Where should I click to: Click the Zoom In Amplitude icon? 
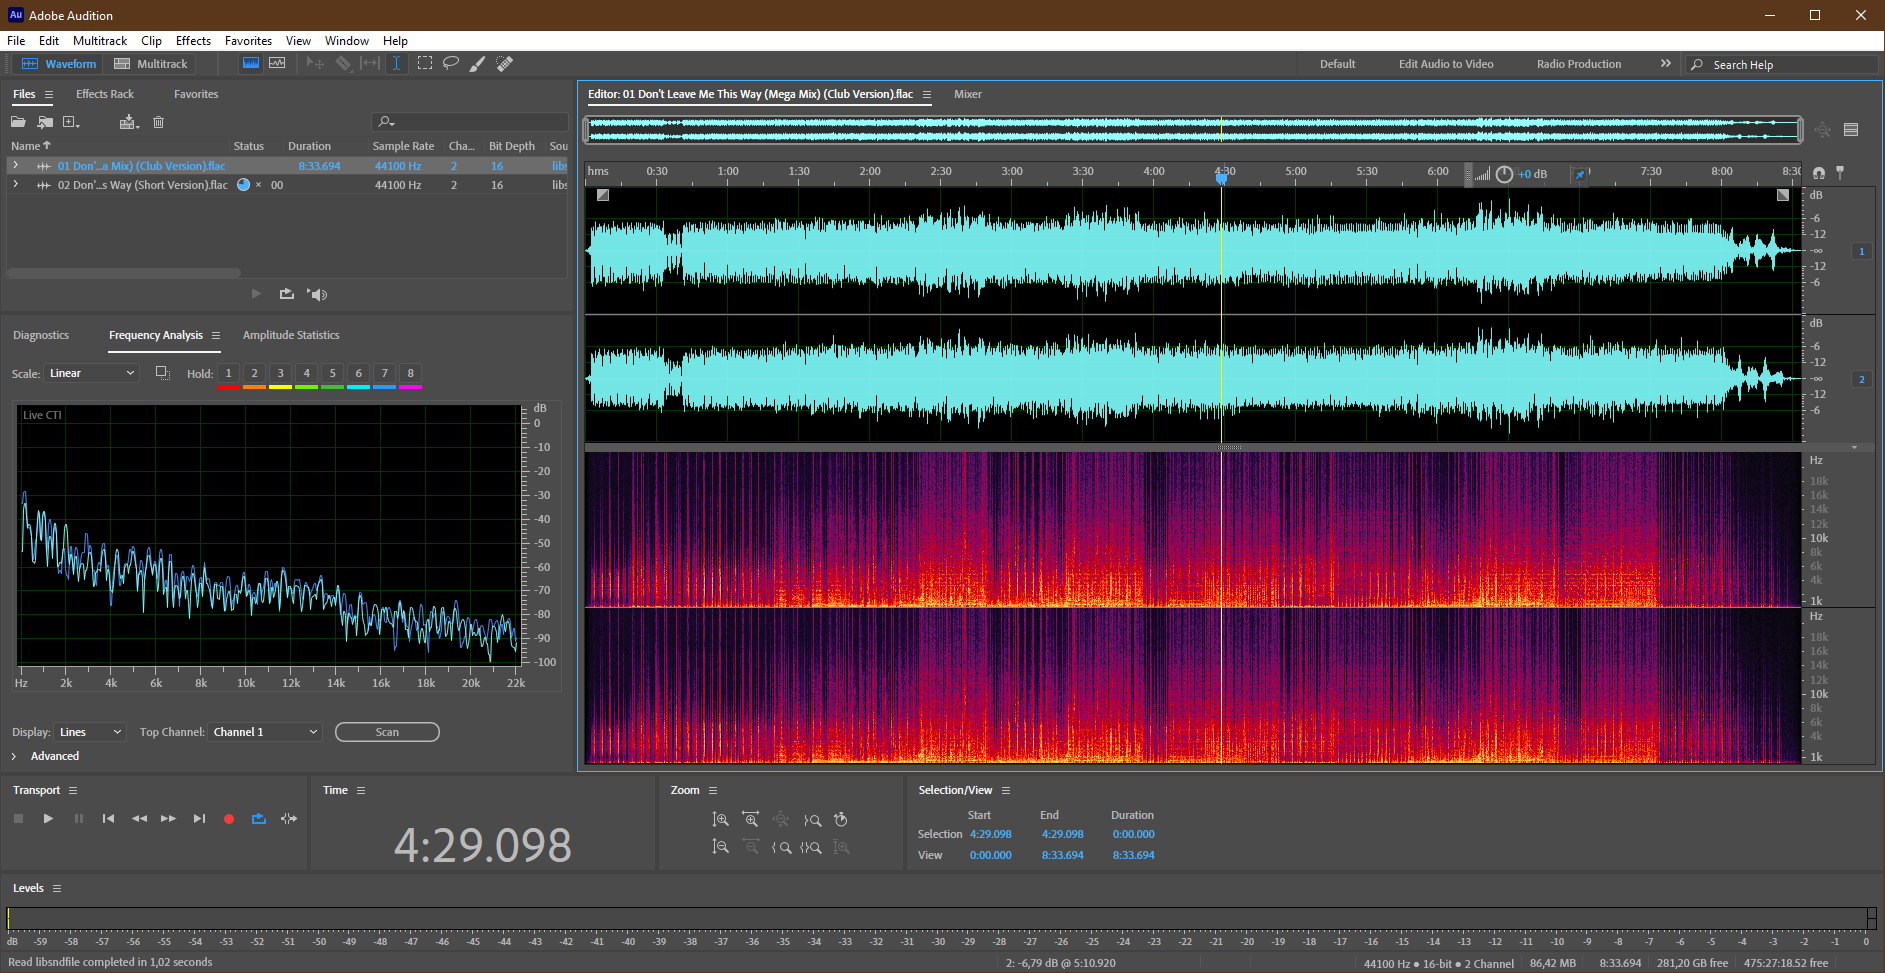pyautogui.click(x=720, y=819)
